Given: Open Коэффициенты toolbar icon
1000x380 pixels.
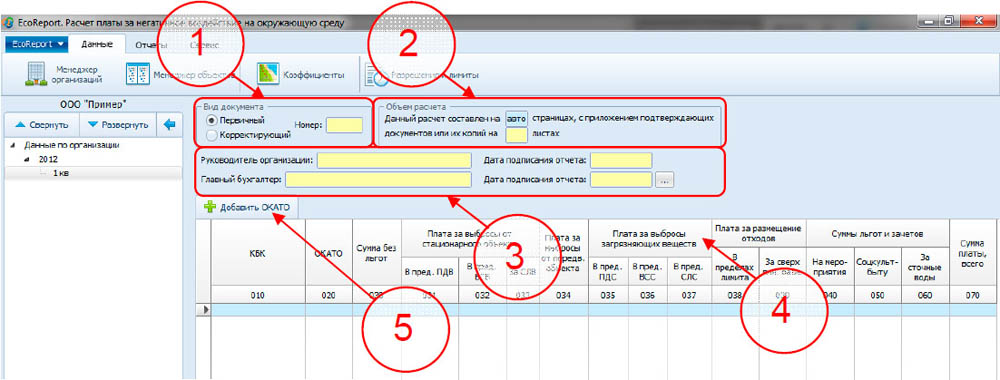Looking at the screenshot, I should [x=268, y=74].
